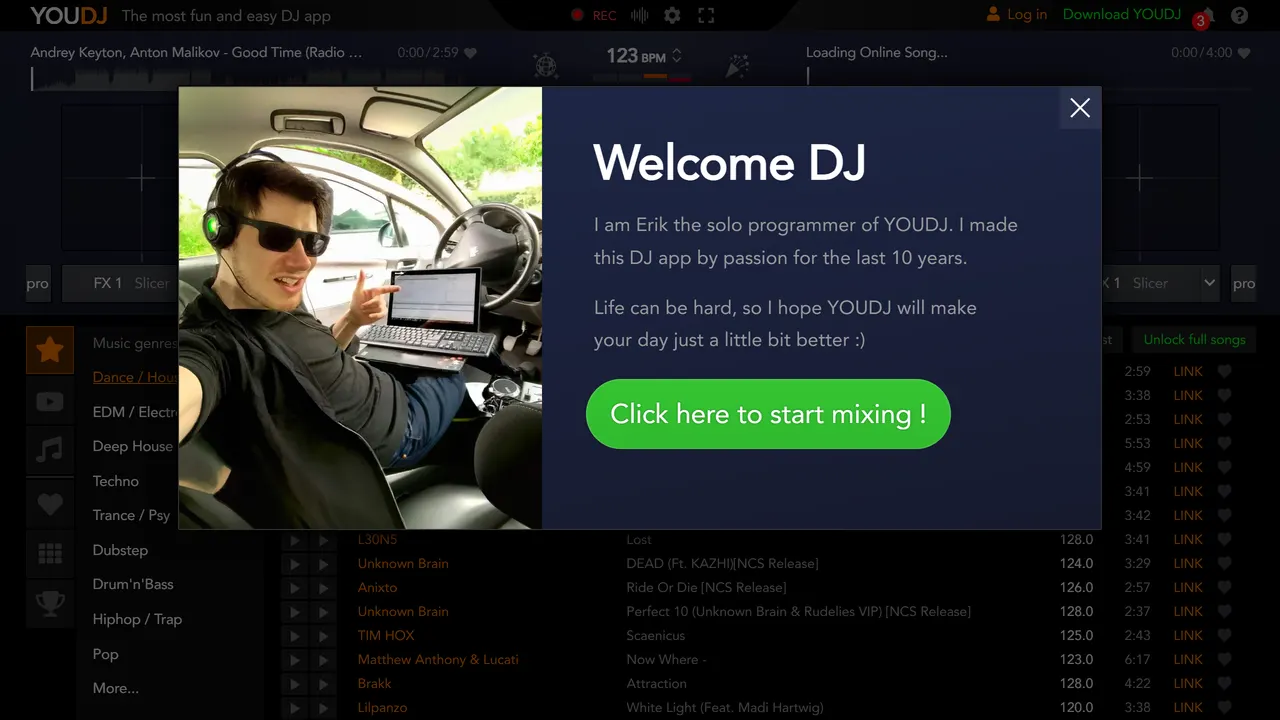The height and width of the screenshot is (720, 1280).
Task: Select the Trance / Psy genre
Action: [131, 515]
